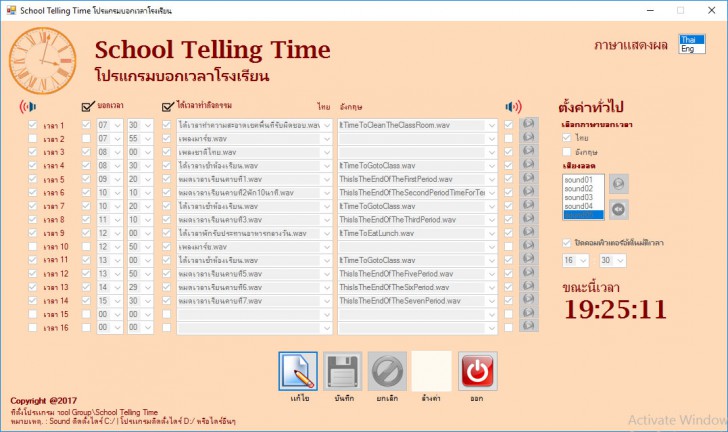Play sound preview for เวลา 11 row
This screenshot has height=432, width=728.
click(528, 259)
